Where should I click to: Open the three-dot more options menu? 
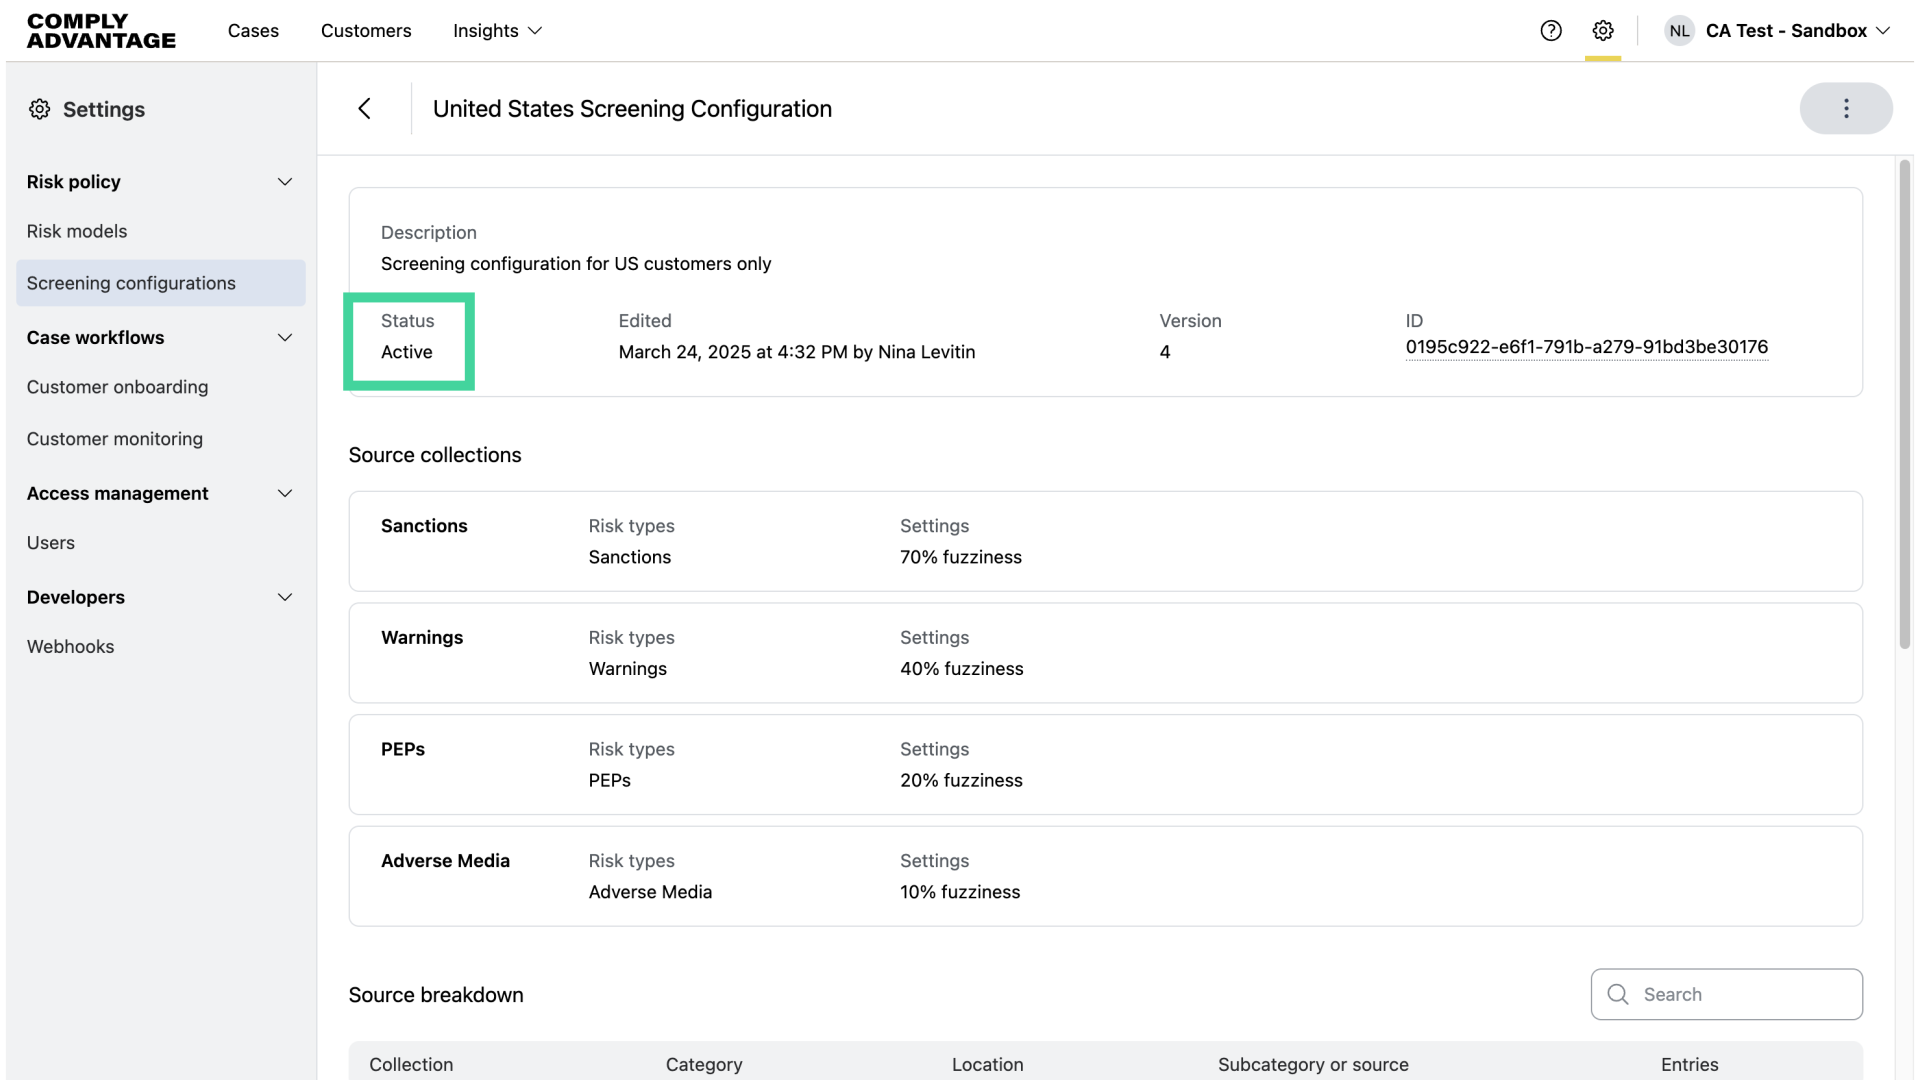[x=1846, y=109]
